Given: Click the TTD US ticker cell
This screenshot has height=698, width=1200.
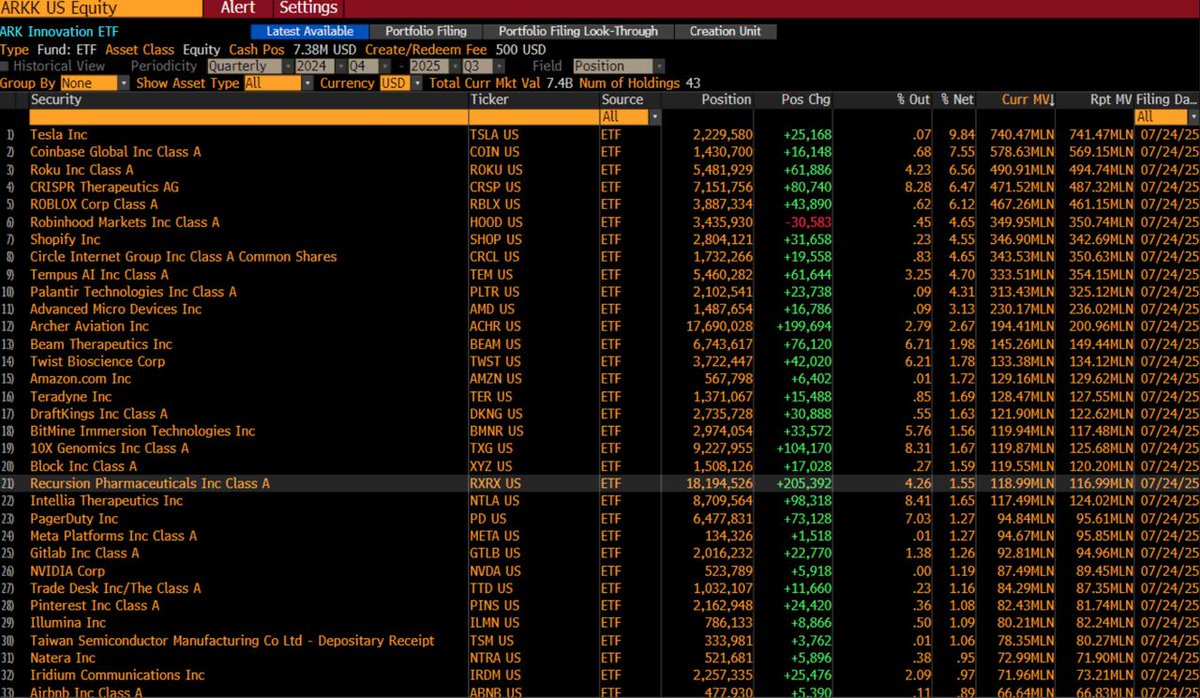Looking at the screenshot, I should (x=491, y=588).
